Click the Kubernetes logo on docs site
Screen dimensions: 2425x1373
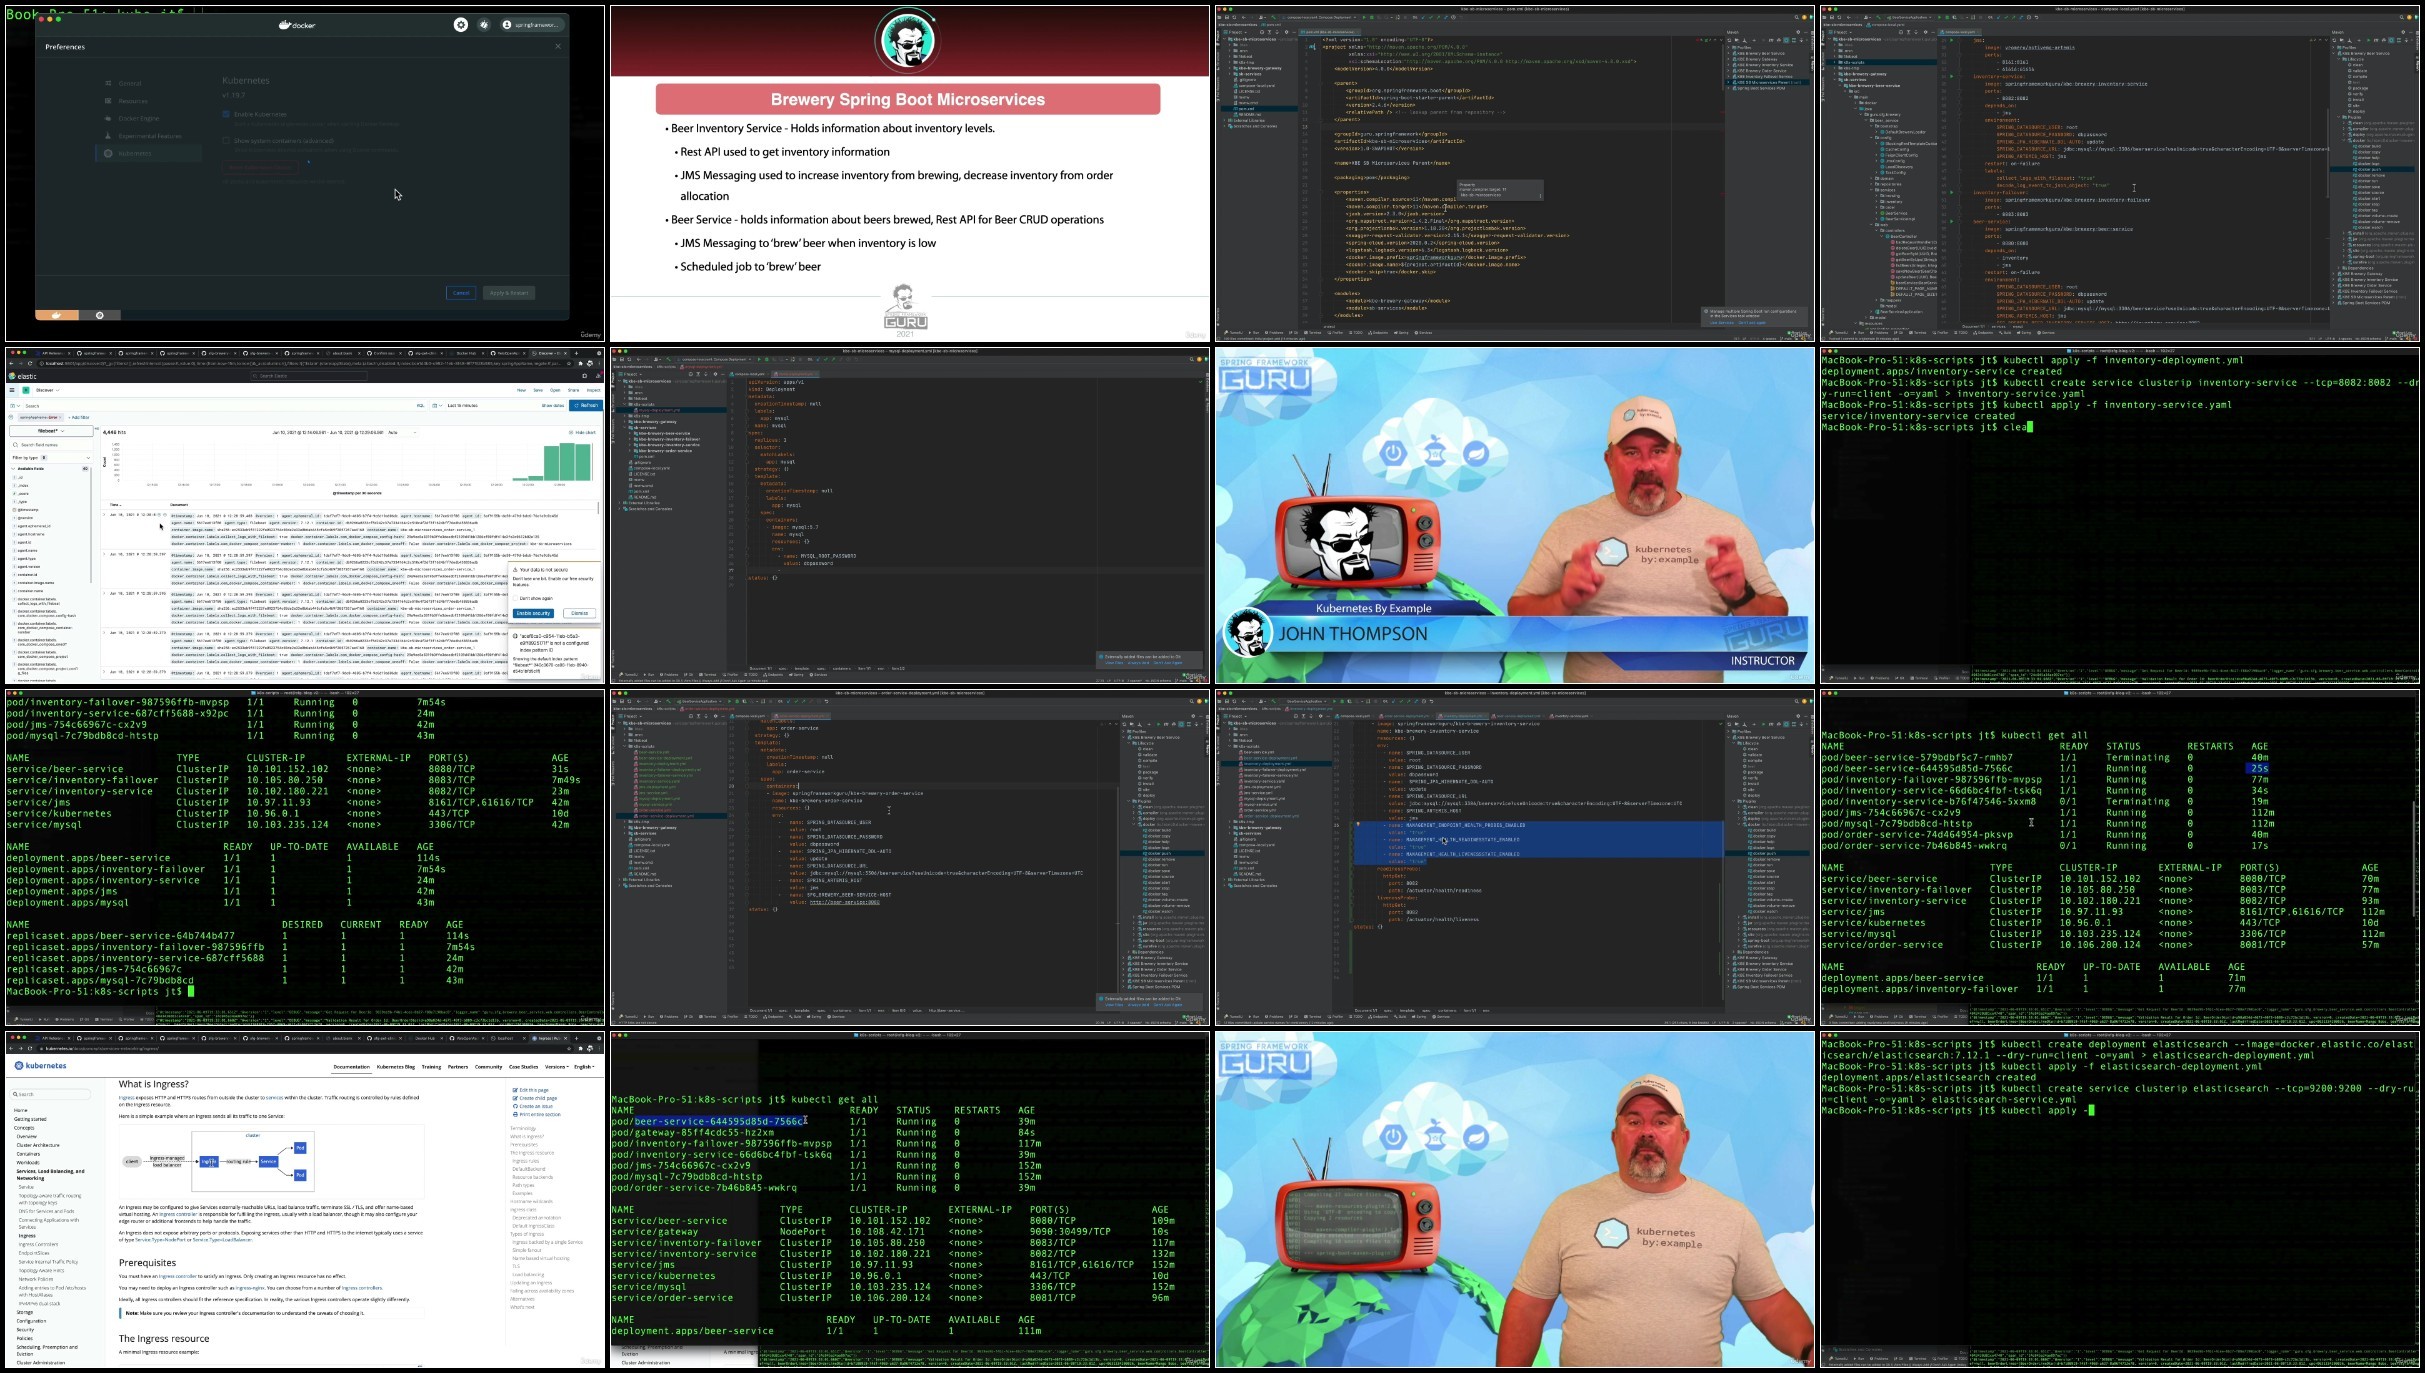coord(40,1065)
